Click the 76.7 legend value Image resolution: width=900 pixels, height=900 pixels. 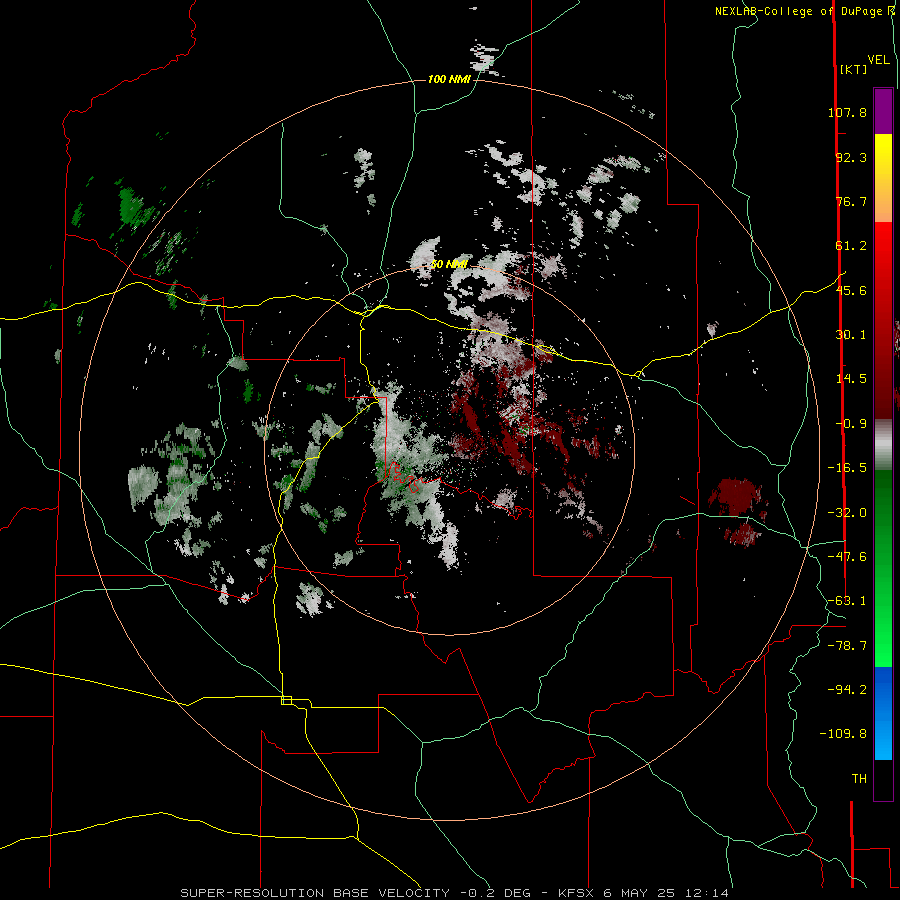coord(851,201)
